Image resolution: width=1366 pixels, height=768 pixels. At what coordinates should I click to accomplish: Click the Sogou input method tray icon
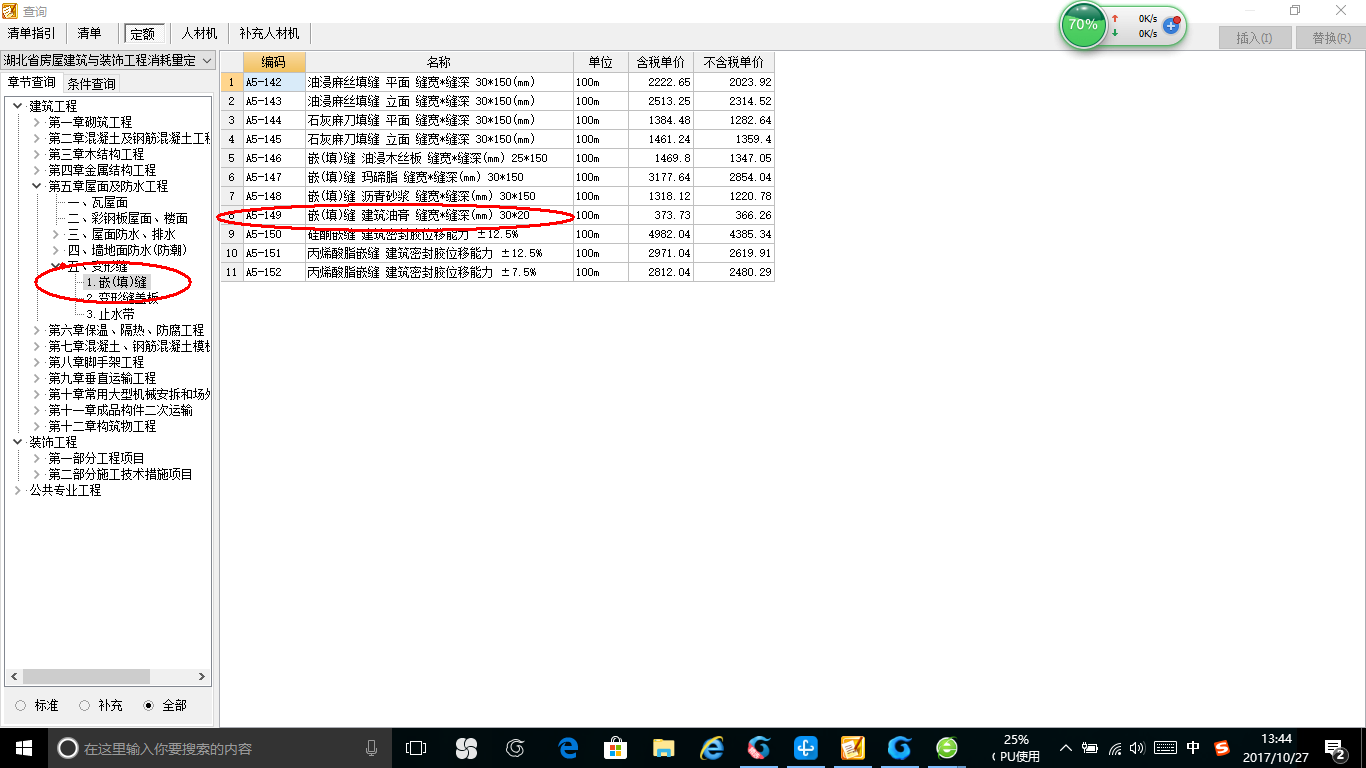(1222, 748)
